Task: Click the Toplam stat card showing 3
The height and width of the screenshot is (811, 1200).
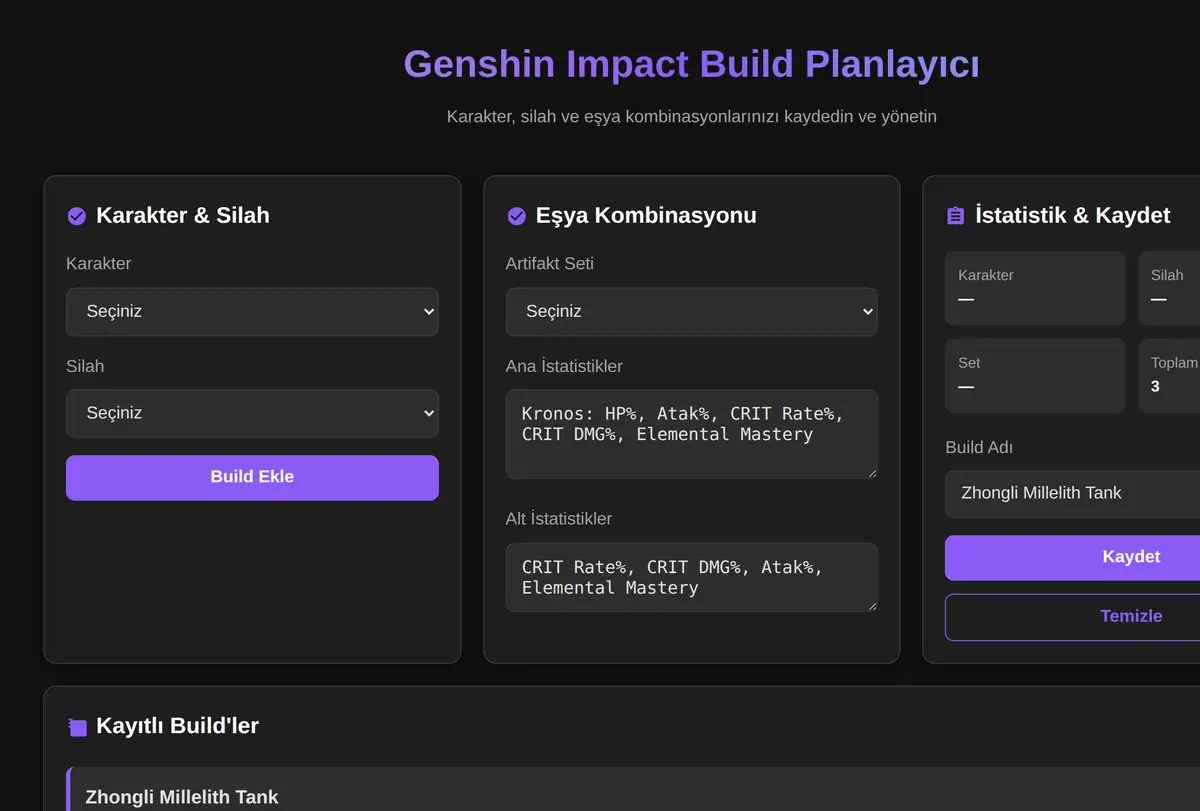Action: pos(1169,376)
